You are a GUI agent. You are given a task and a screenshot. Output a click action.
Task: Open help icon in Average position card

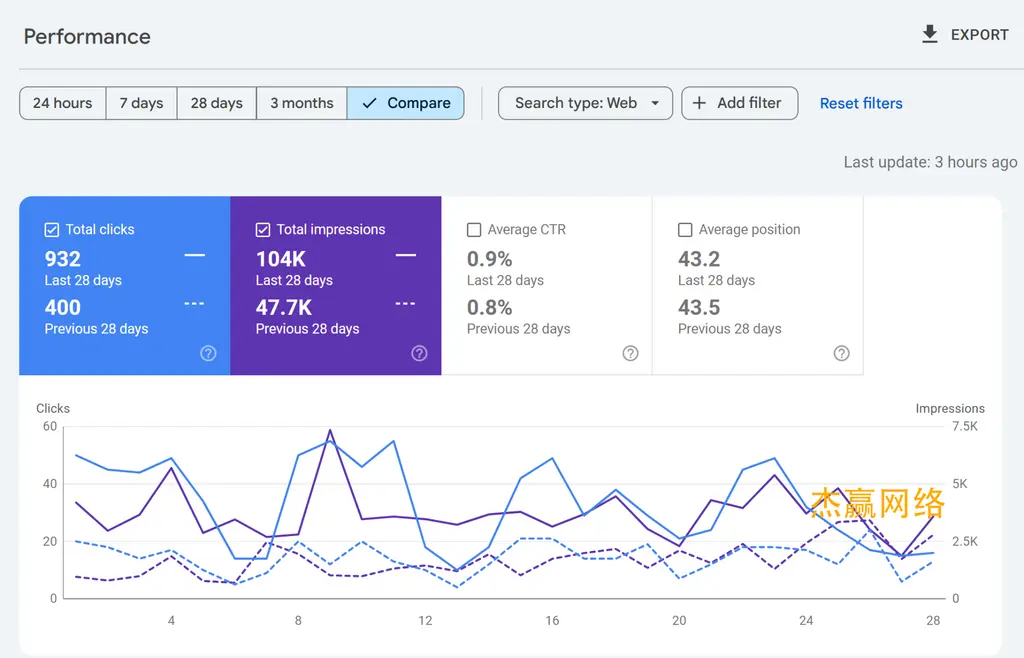pyautogui.click(x=842, y=353)
